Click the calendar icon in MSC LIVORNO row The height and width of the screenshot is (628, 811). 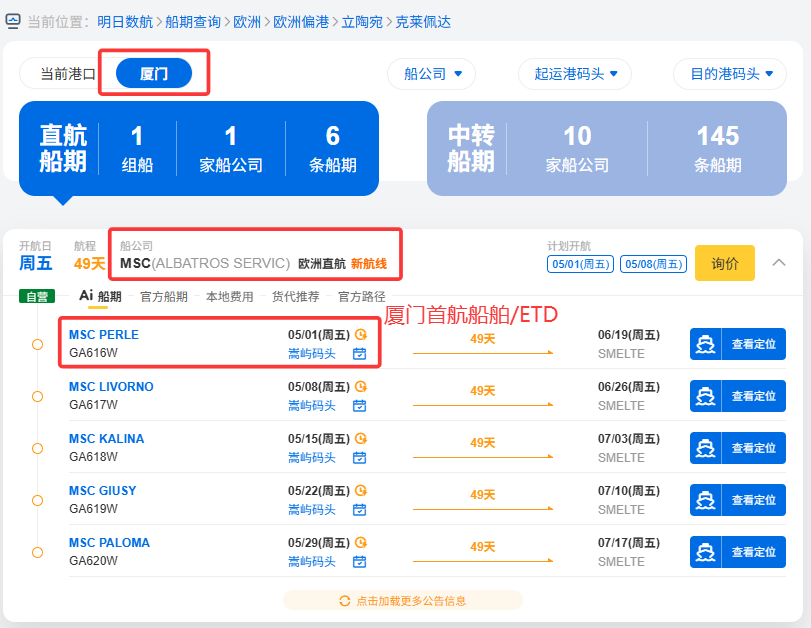[360, 405]
